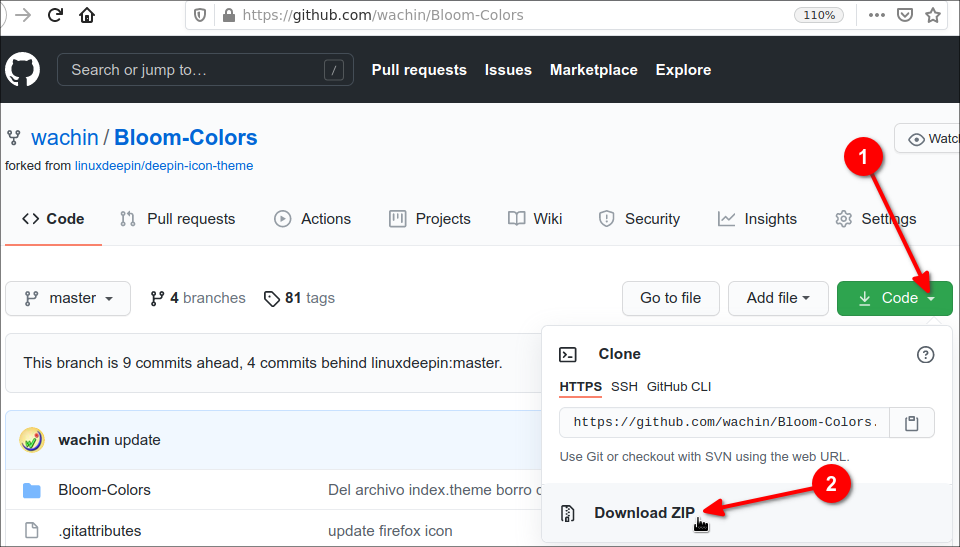Open Explore in the top navigation
The width and height of the screenshot is (960, 547).
[x=683, y=70]
